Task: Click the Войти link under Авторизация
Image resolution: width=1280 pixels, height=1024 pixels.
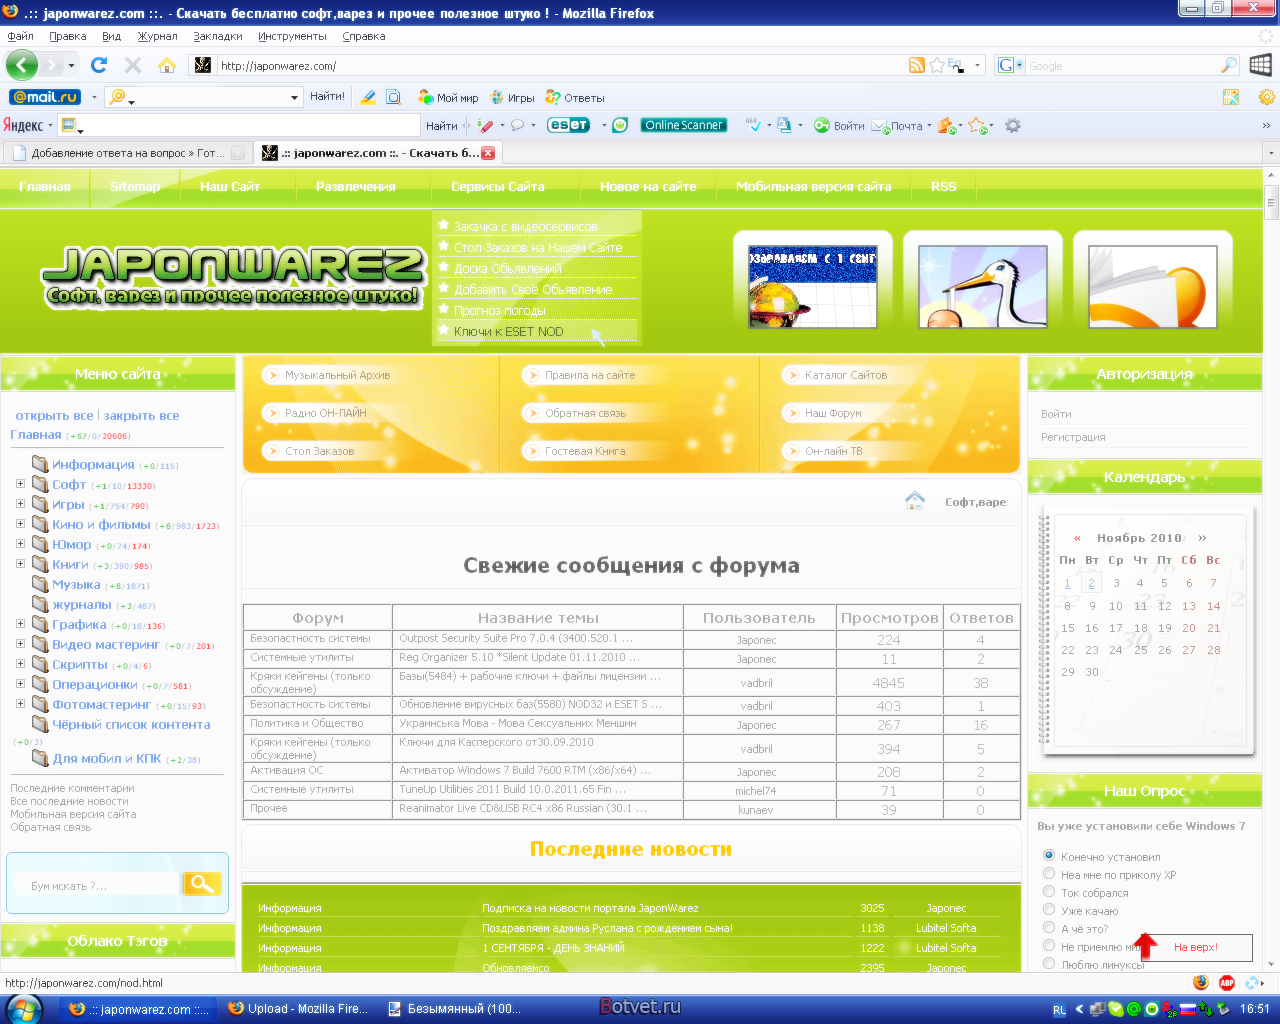Action: tap(1056, 414)
